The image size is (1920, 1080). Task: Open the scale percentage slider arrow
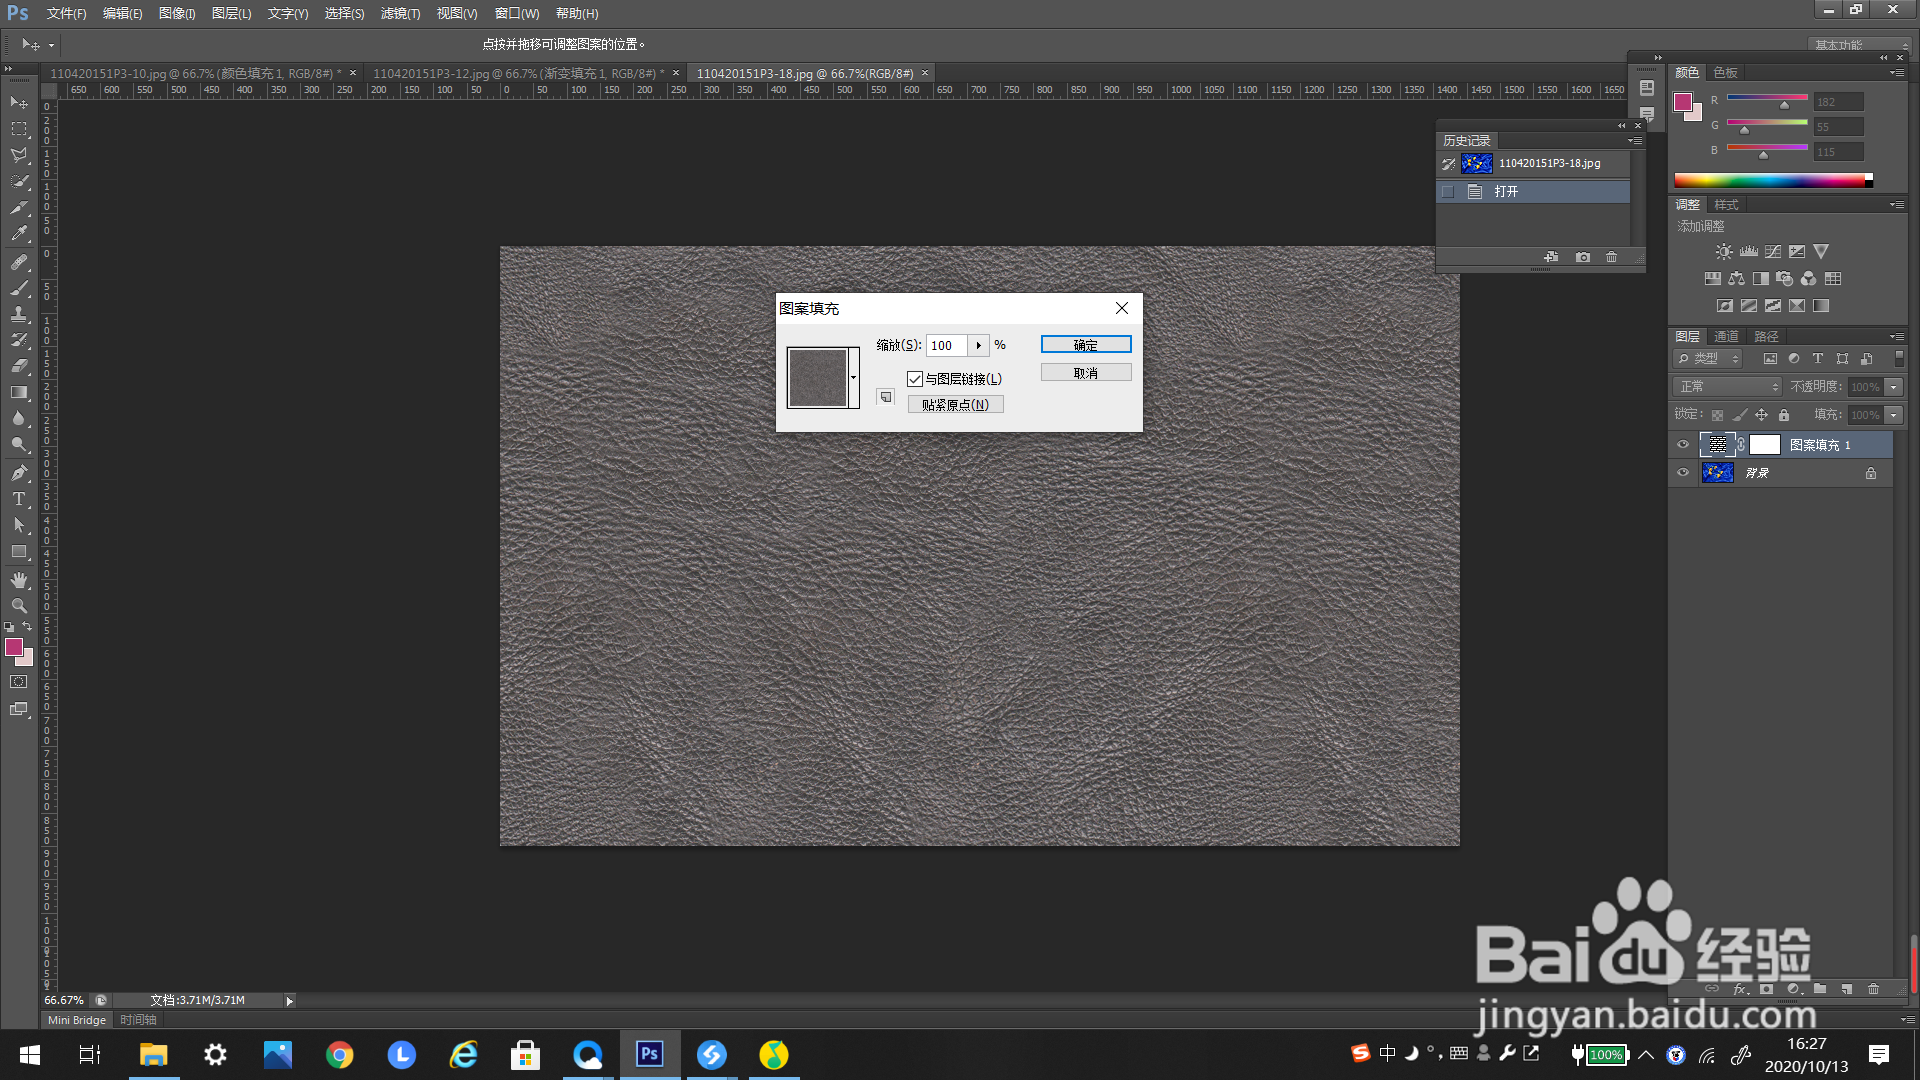pyautogui.click(x=978, y=345)
